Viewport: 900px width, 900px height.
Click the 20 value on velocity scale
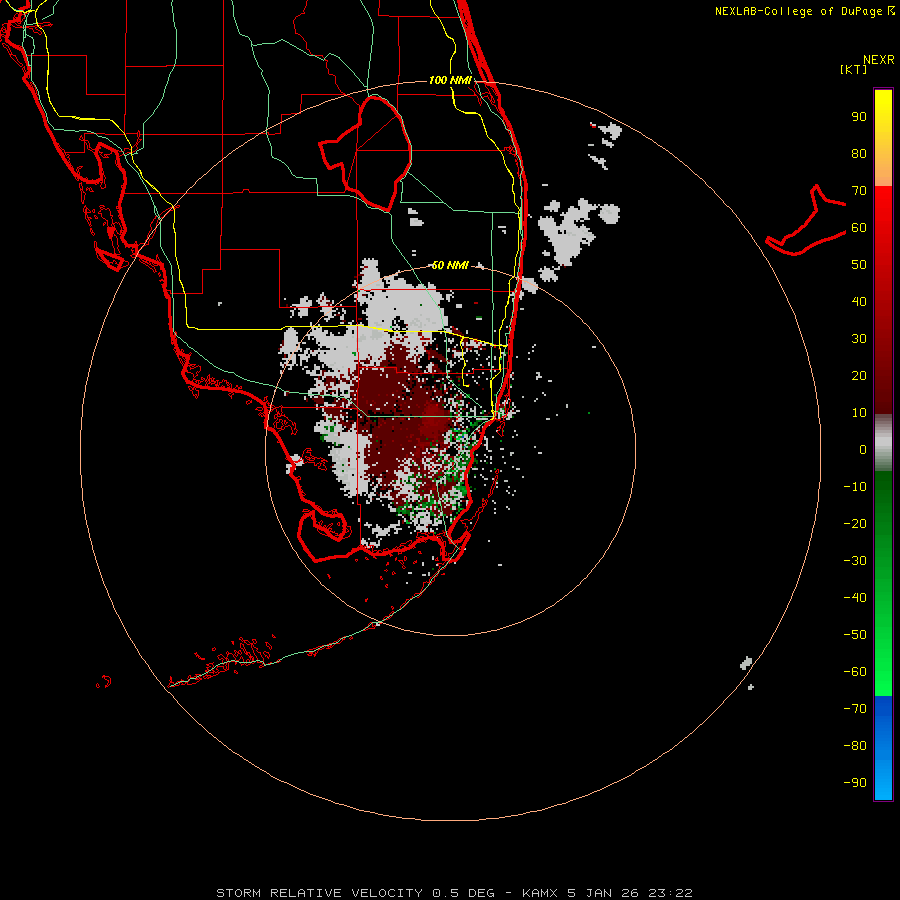(x=859, y=376)
